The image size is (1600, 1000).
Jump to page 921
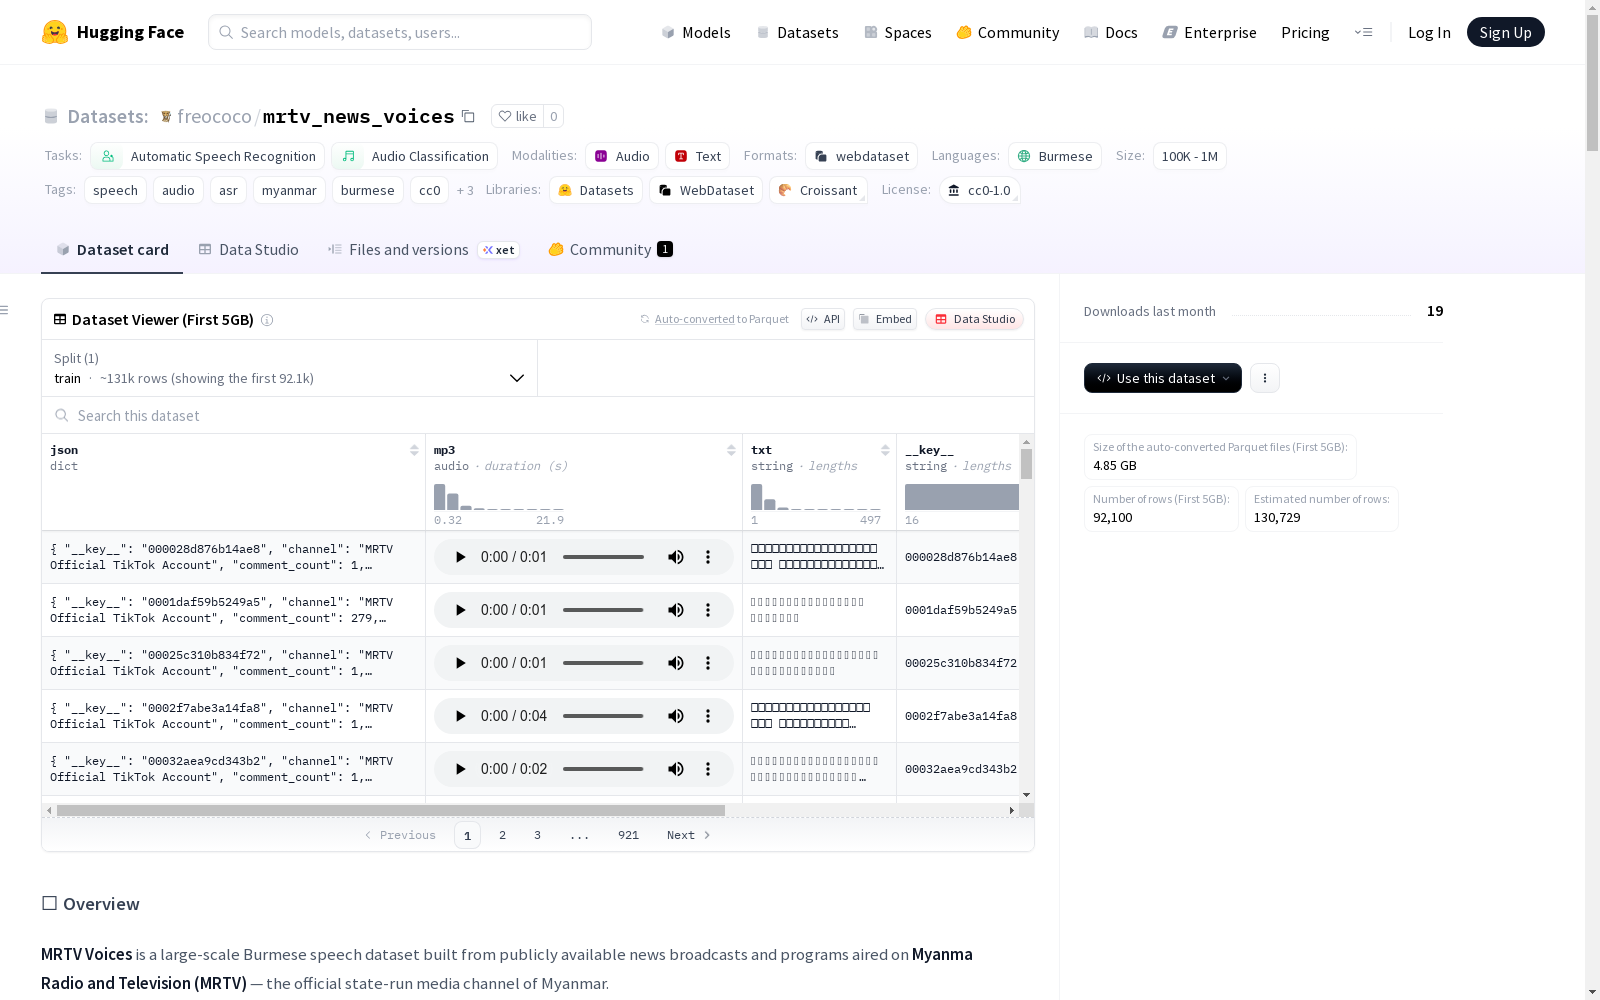point(628,835)
